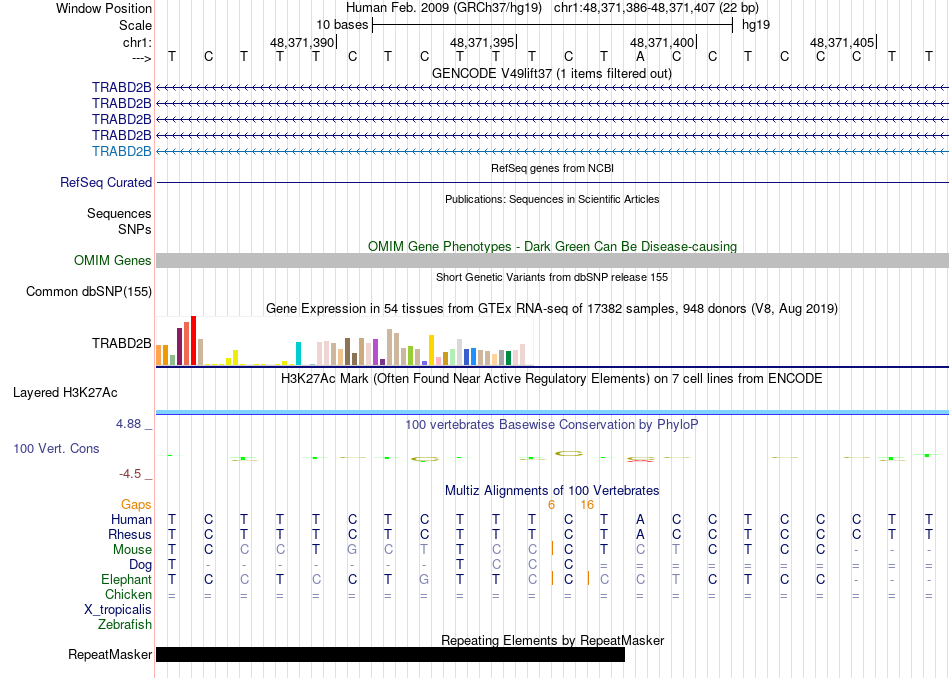The height and width of the screenshot is (678, 950).
Task: Click the 48,371,390 position marker
Action: pyautogui.click(x=302, y=42)
